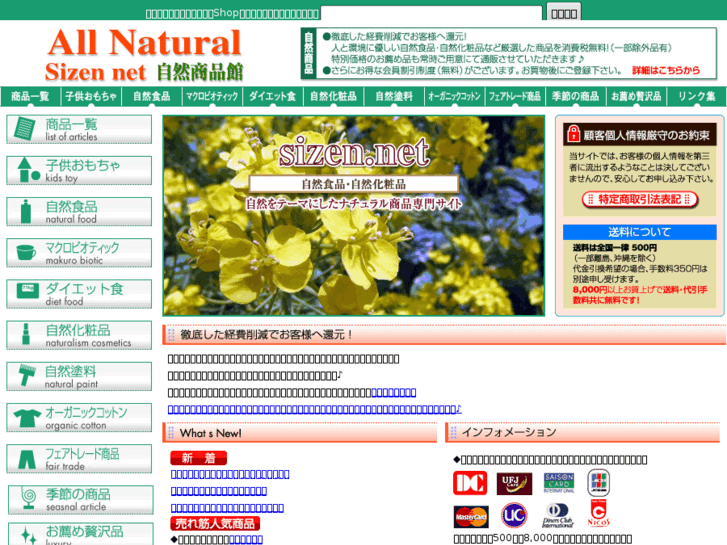Click the fair trade pants icon
Image resolution: width=727 pixels, height=545 pixels.
[26, 458]
